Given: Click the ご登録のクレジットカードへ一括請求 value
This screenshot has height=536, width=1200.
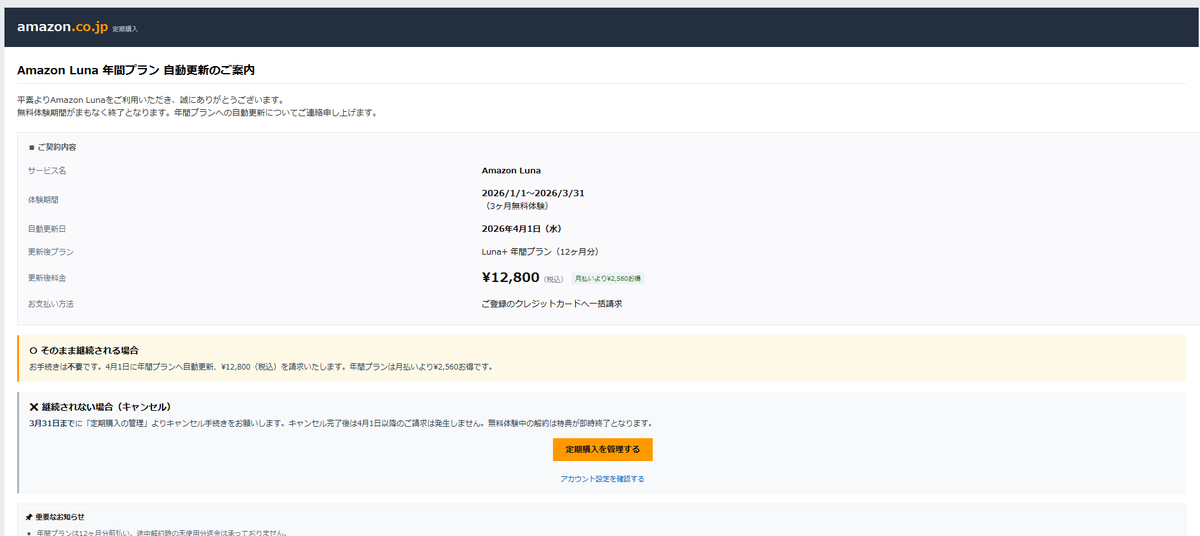Looking at the screenshot, I should pyautogui.click(x=552, y=303).
